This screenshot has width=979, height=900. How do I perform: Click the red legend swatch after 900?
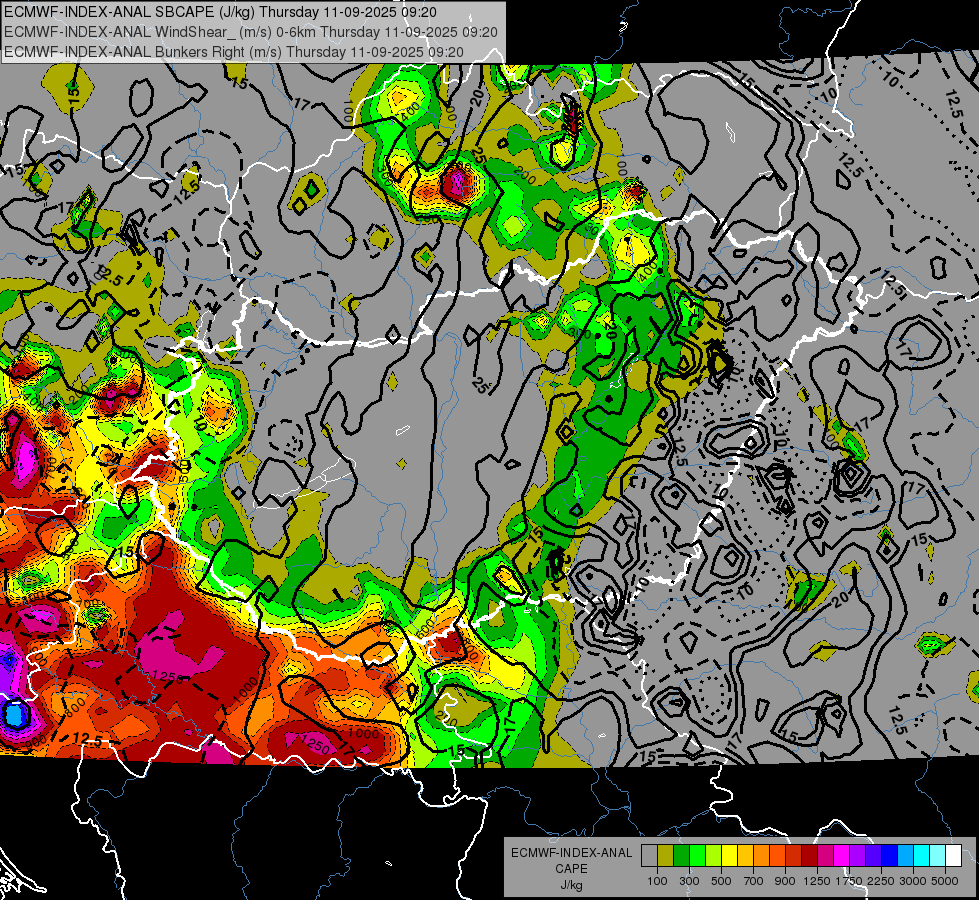794,856
